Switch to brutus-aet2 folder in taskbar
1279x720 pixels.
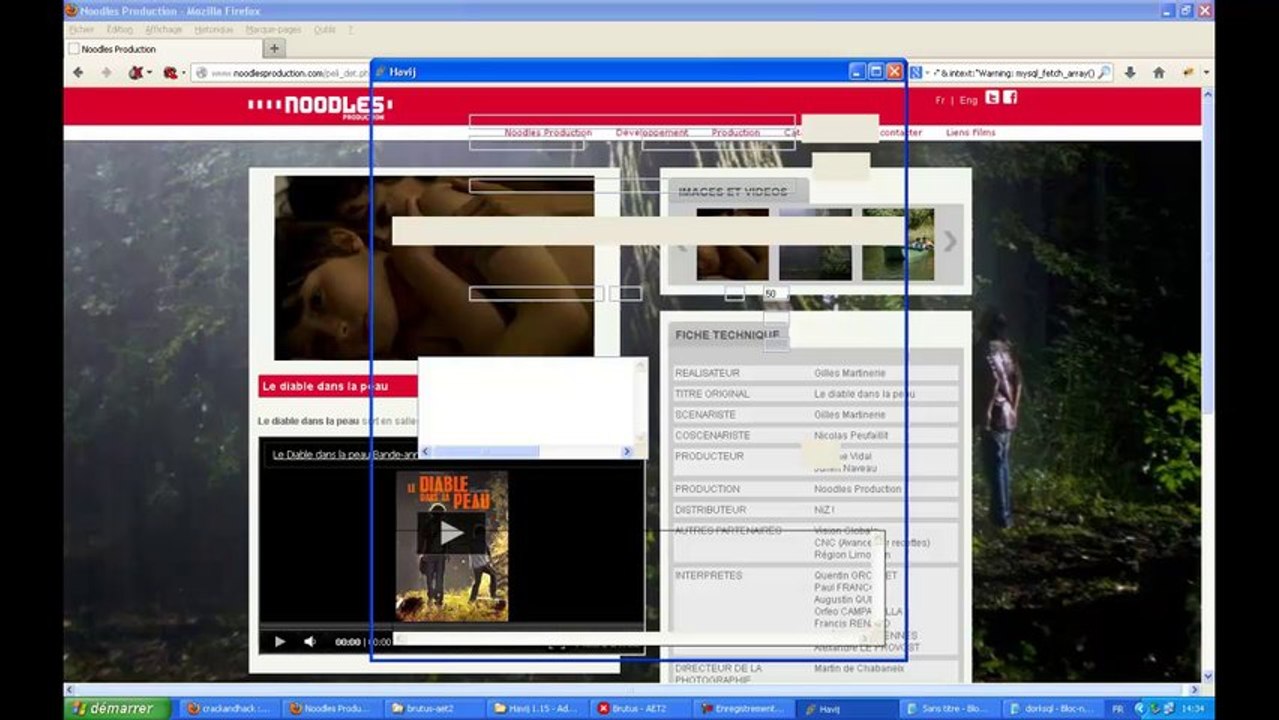435,708
